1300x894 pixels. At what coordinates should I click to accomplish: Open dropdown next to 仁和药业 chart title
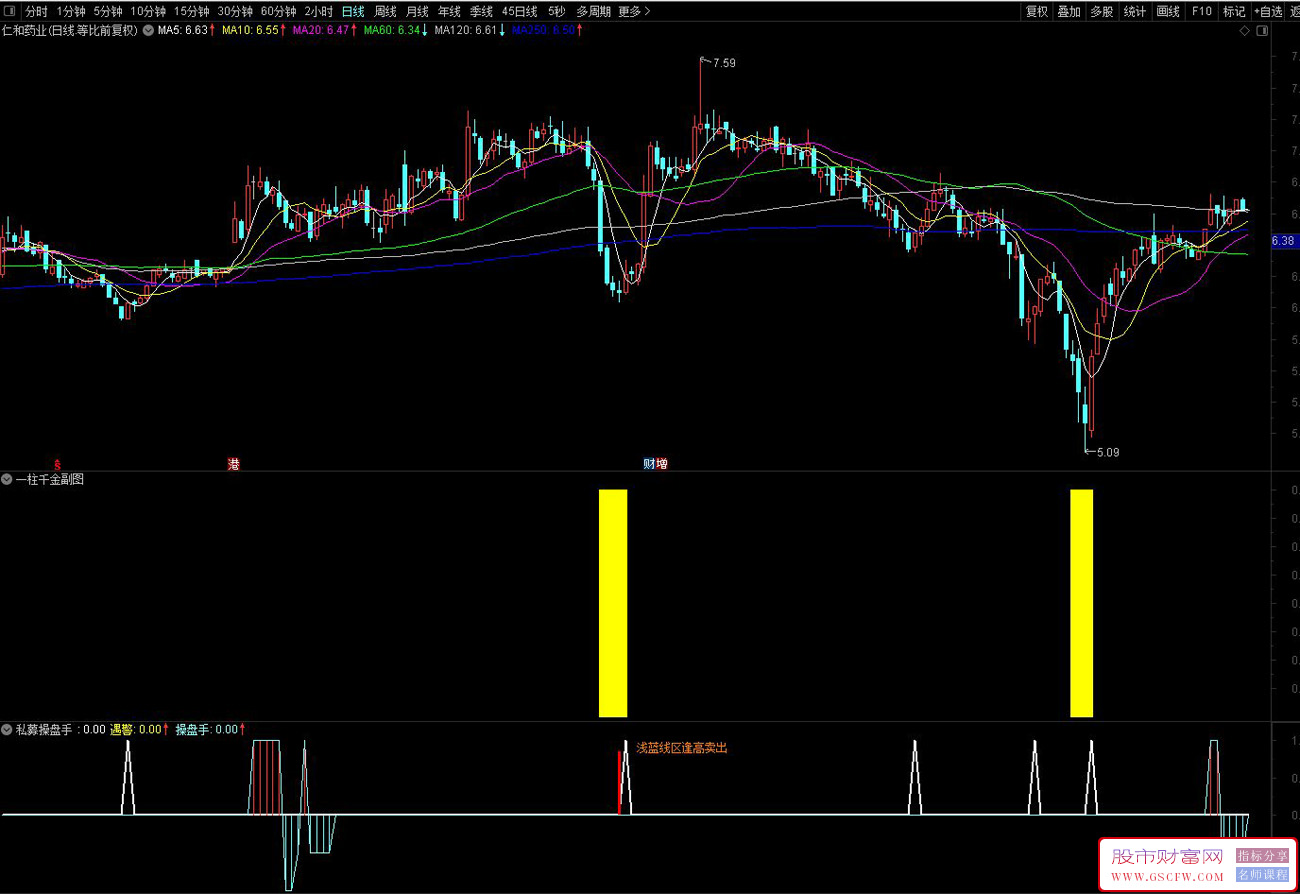tap(148, 31)
